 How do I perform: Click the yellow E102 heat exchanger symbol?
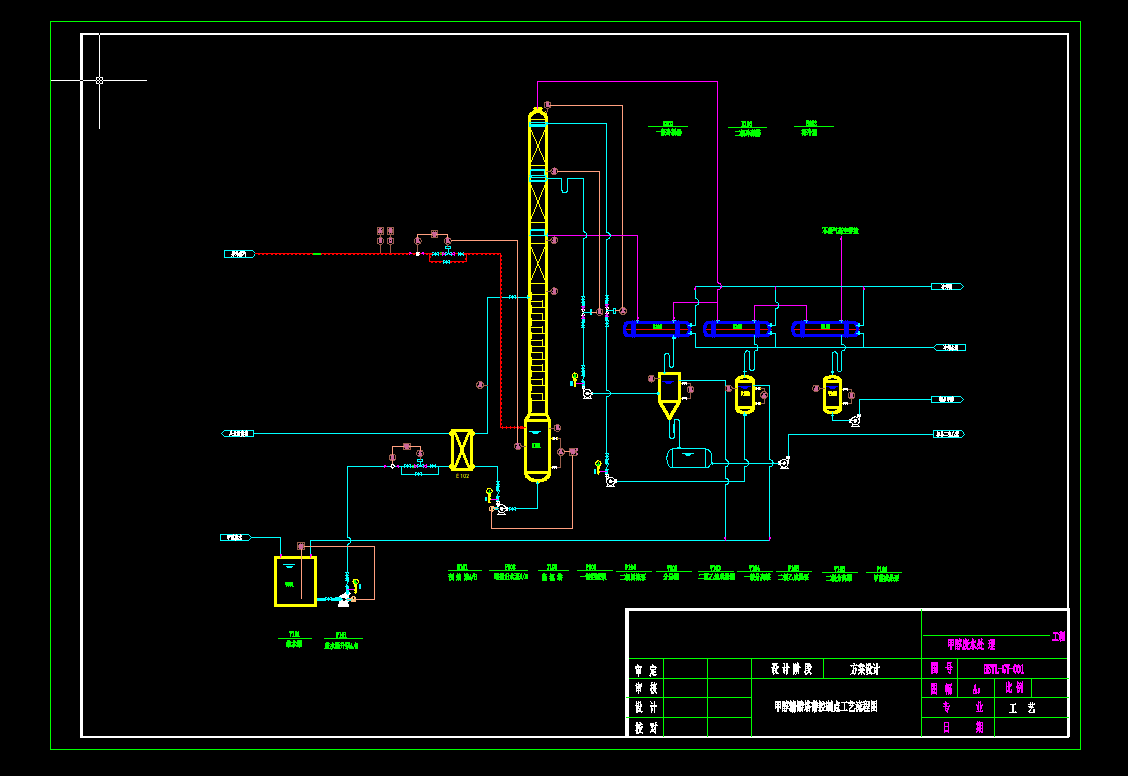461,450
